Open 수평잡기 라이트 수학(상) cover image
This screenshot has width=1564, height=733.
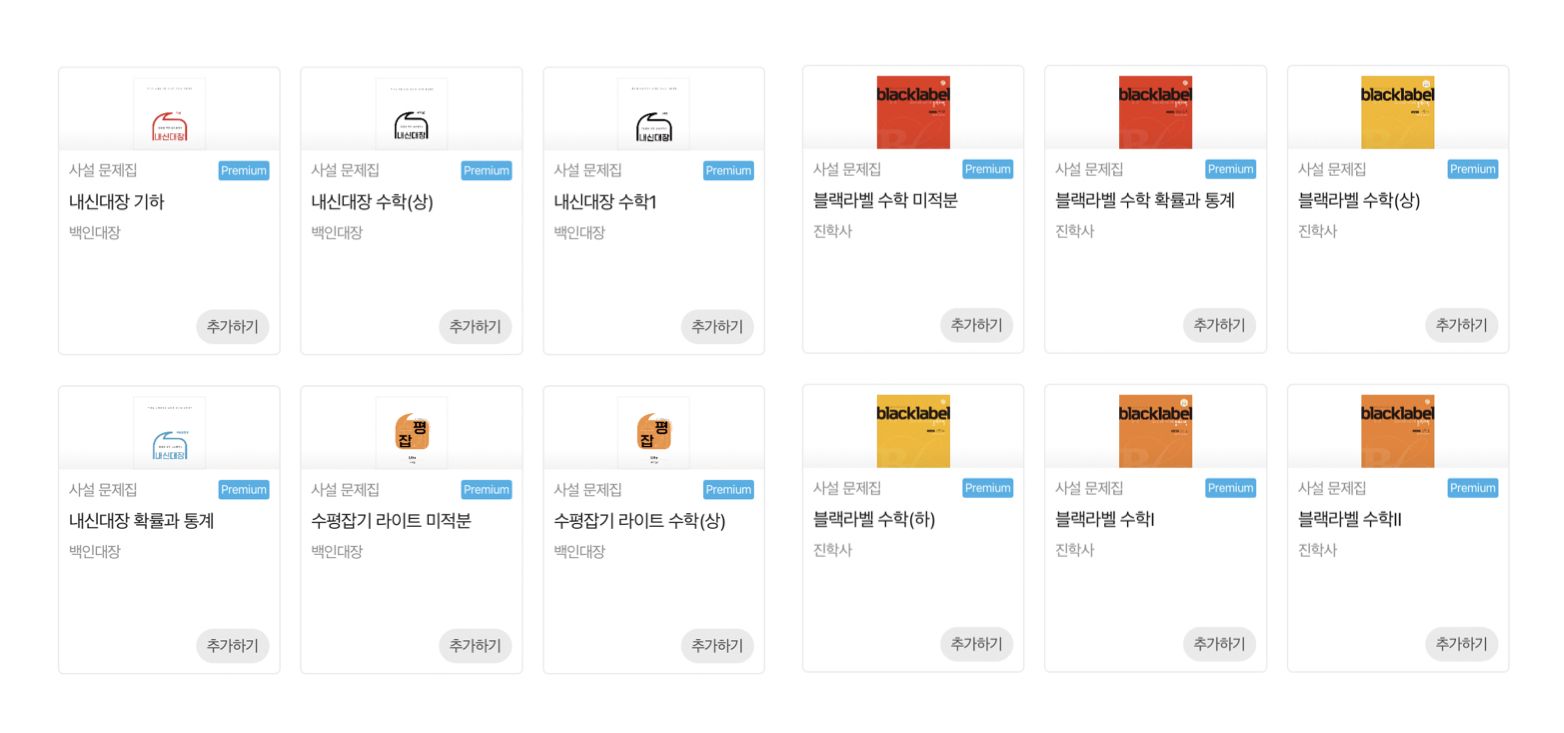(653, 432)
